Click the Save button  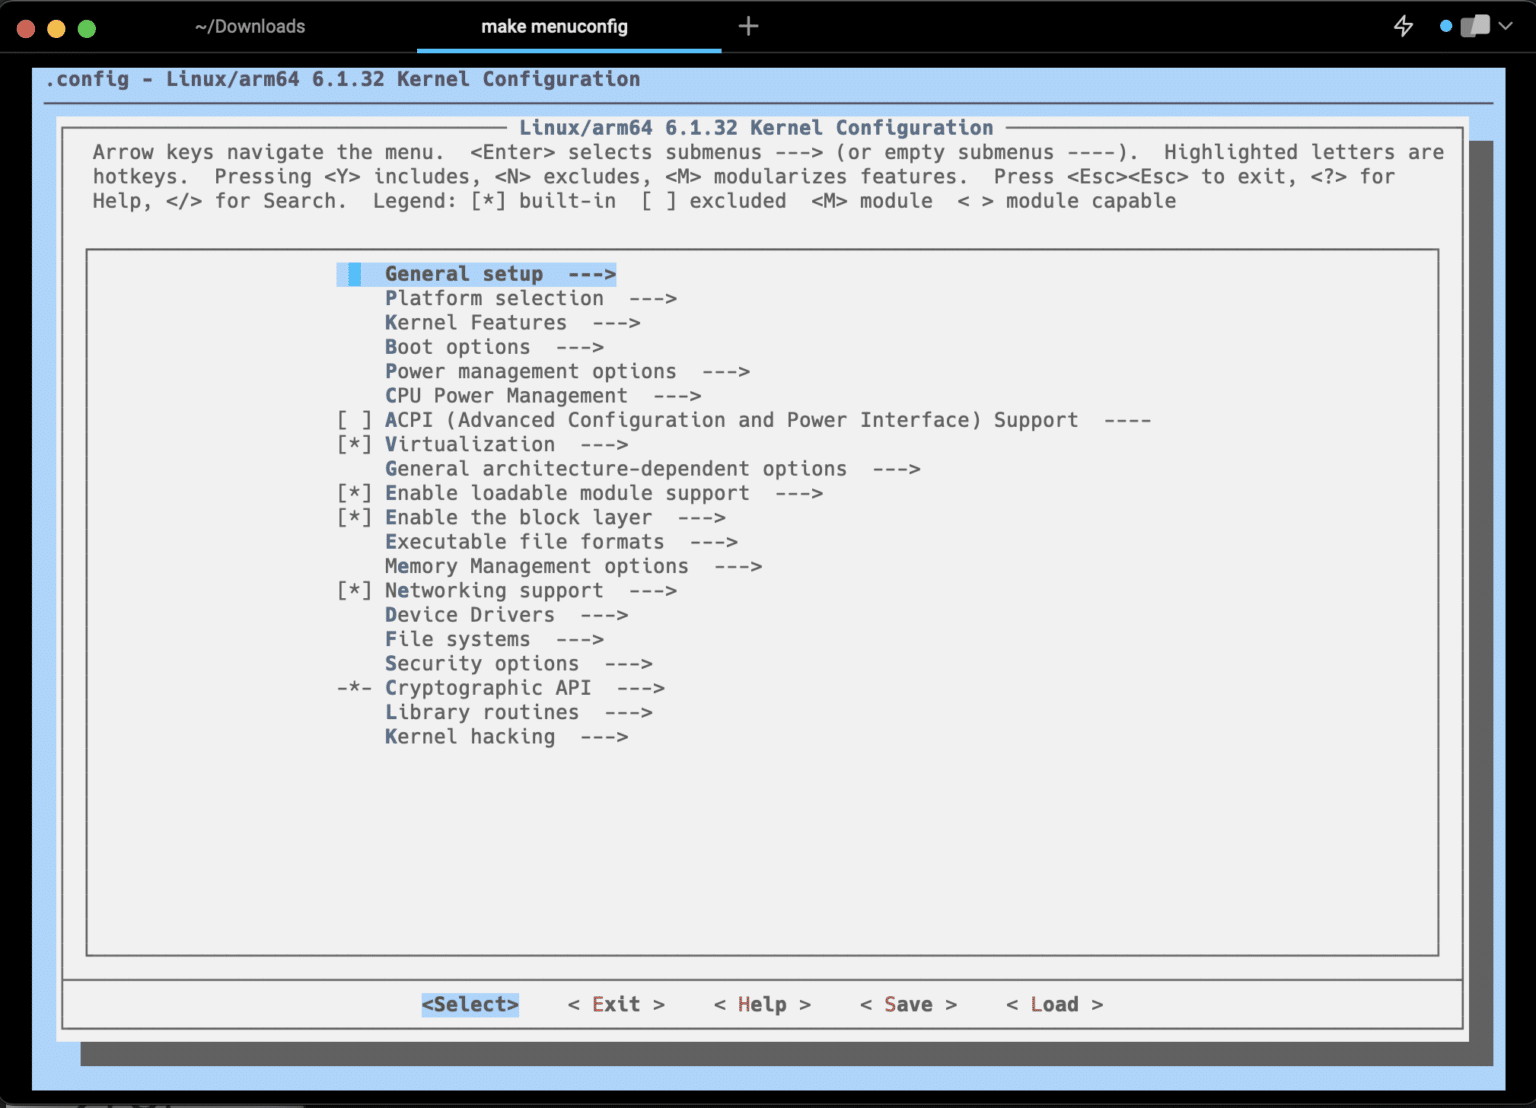908,1005
